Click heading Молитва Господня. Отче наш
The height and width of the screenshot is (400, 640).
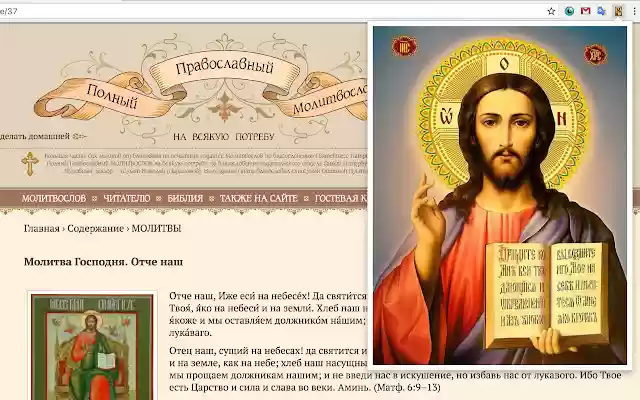coord(103,262)
